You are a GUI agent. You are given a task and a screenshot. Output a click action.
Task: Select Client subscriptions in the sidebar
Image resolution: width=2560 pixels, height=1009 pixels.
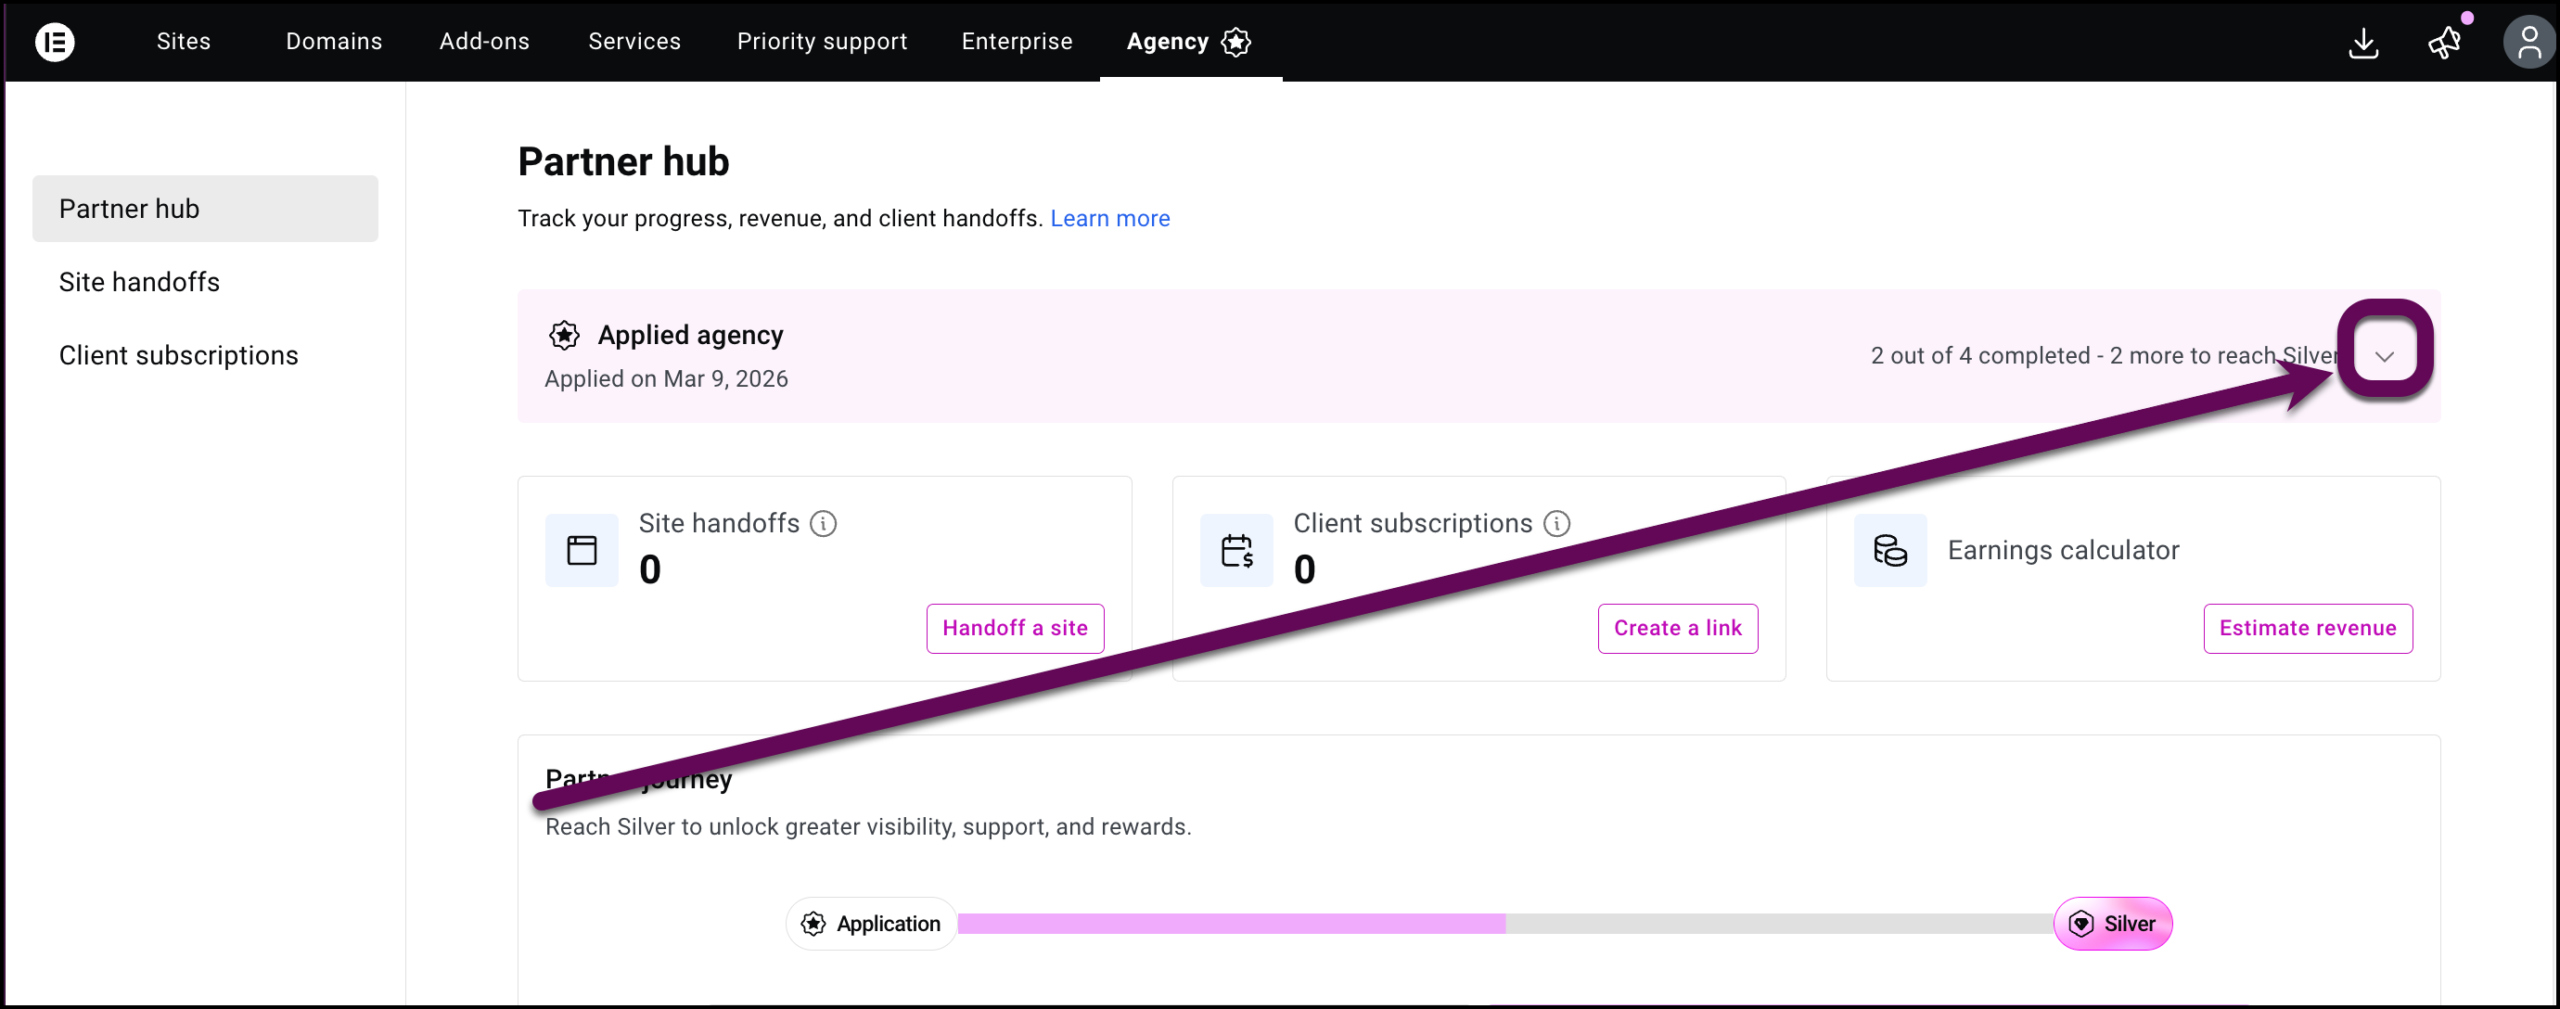pyautogui.click(x=178, y=356)
